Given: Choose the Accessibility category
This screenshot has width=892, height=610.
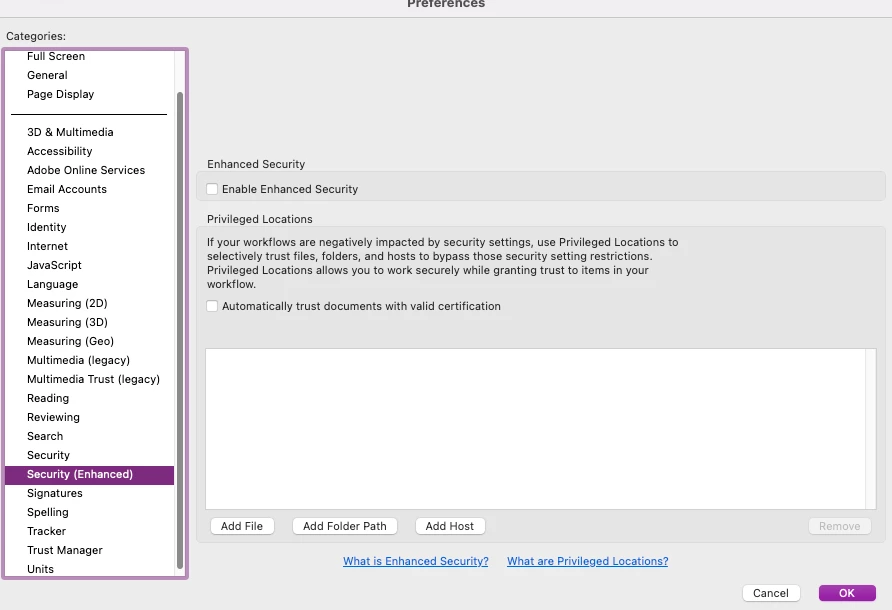Looking at the screenshot, I should tap(89, 151).
